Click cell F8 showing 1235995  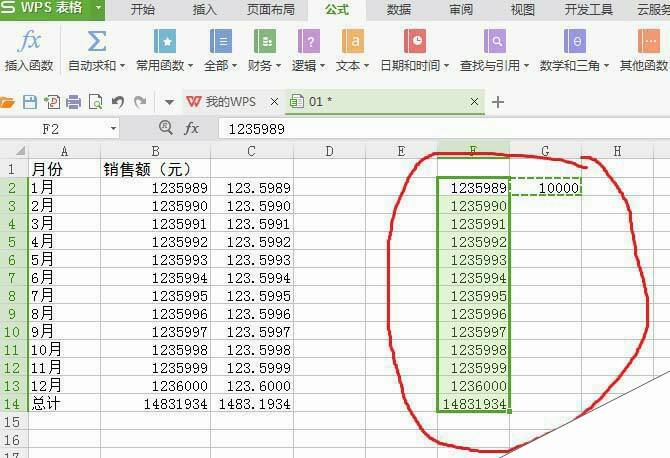473,296
